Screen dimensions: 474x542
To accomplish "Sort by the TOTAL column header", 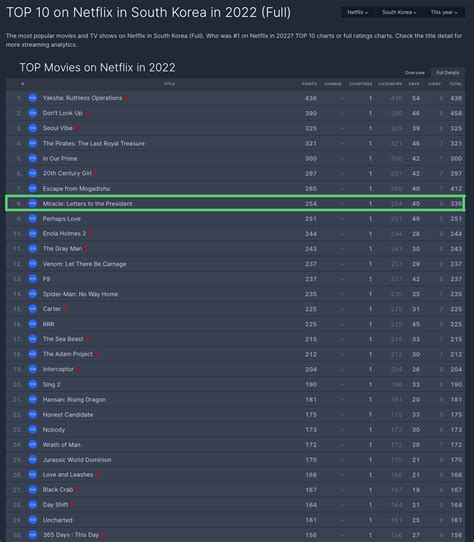I will click(455, 84).
